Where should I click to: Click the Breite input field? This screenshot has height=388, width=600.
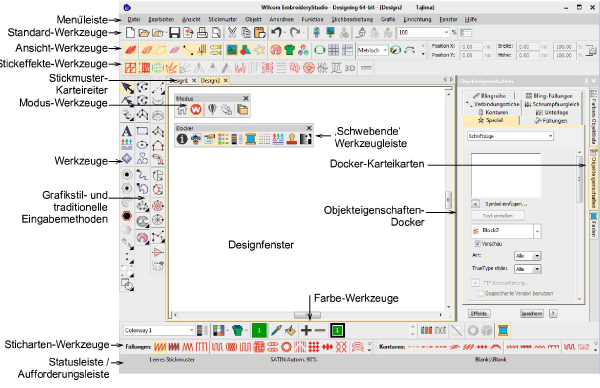pyautogui.click(x=527, y=47)
